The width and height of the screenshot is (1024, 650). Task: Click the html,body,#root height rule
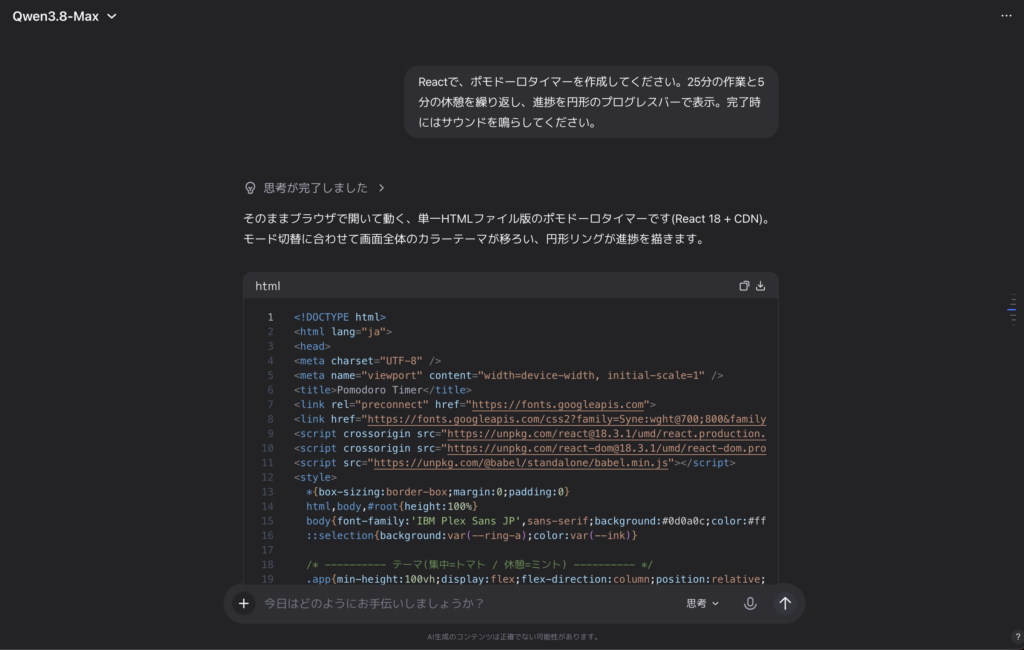(392, 507)
